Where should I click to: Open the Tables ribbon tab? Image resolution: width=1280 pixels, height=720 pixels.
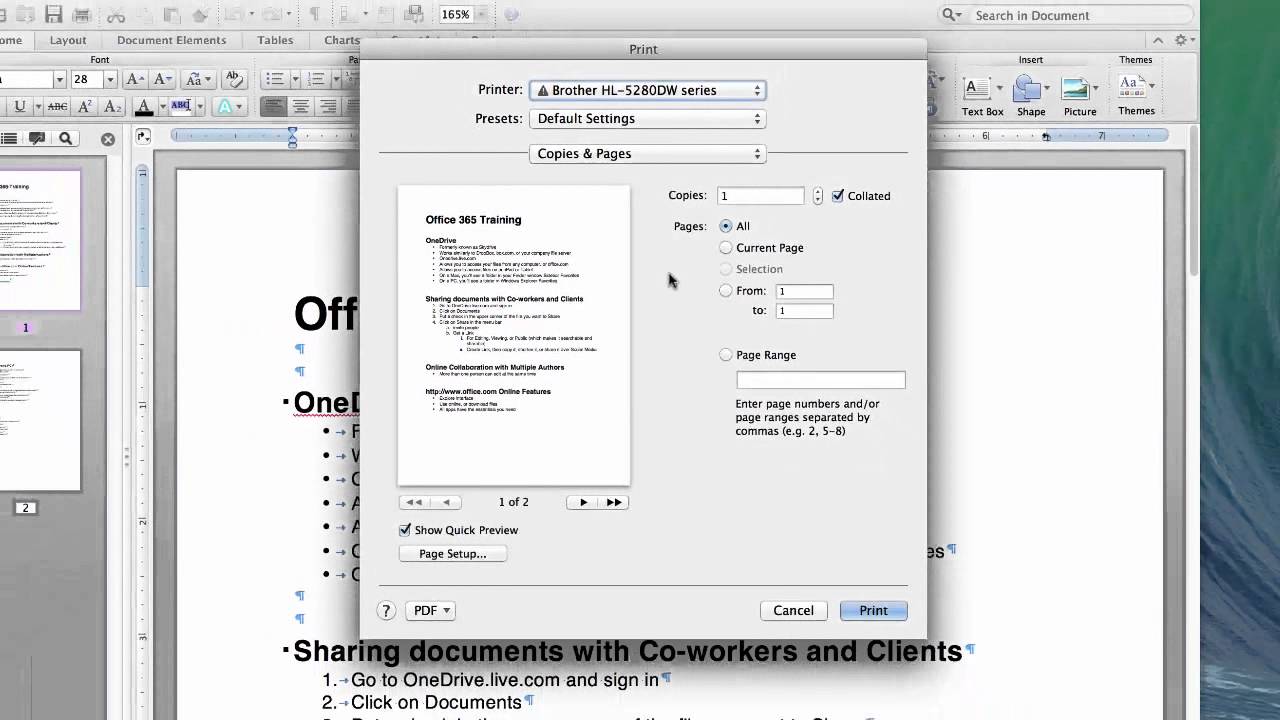pos(275,40)
